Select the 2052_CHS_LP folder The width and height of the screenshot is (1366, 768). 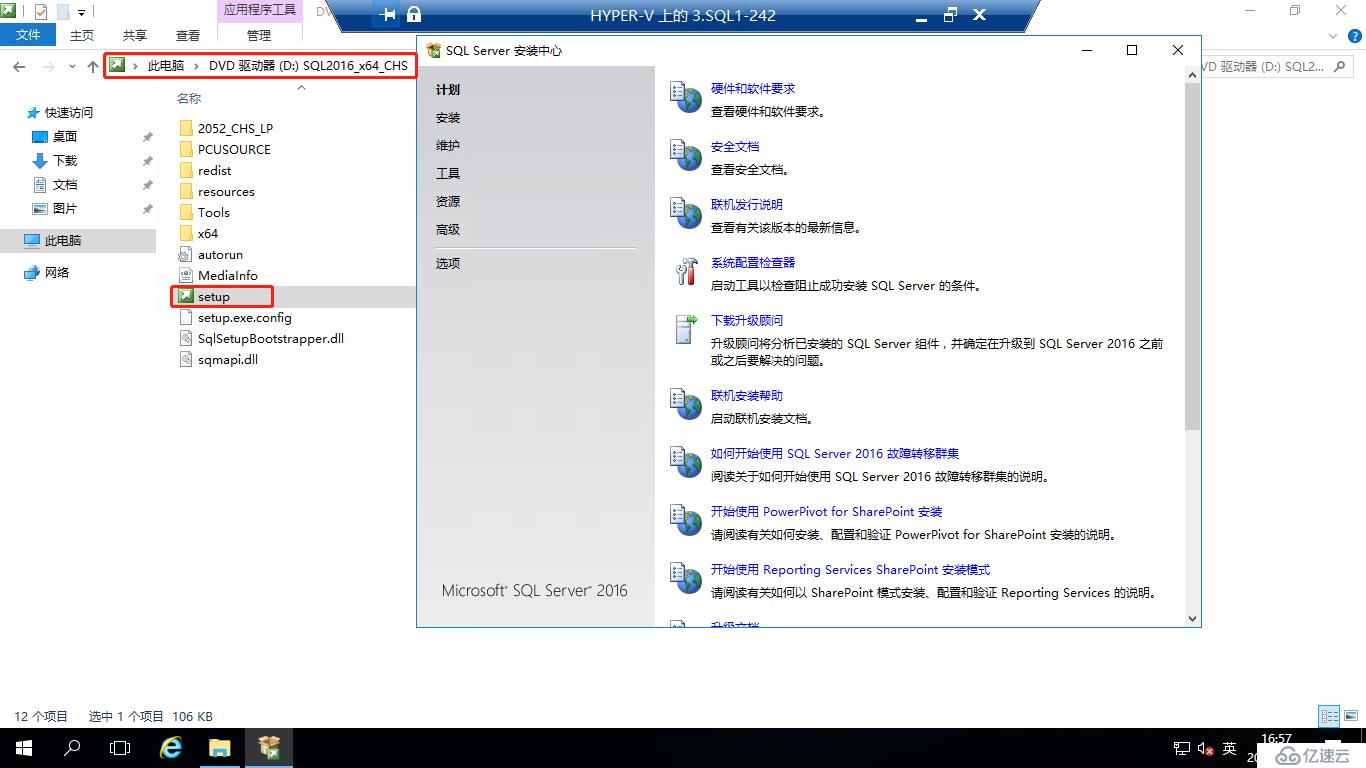coord(235,129)
